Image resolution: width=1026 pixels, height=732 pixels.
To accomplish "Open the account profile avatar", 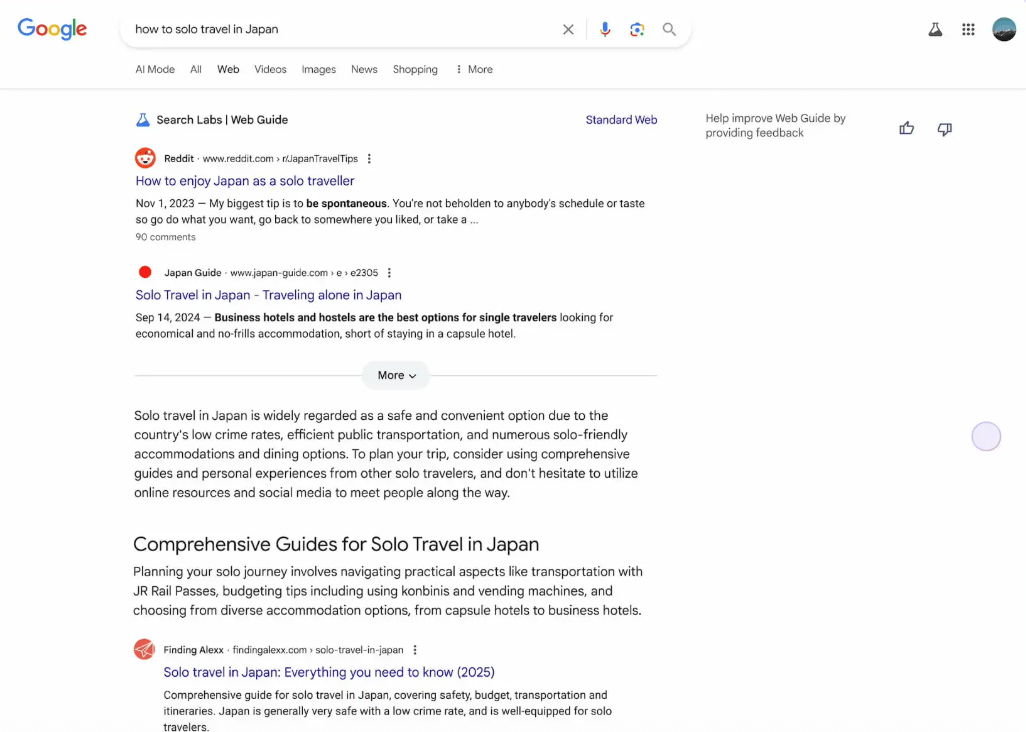I will [x=1004, y=29].
